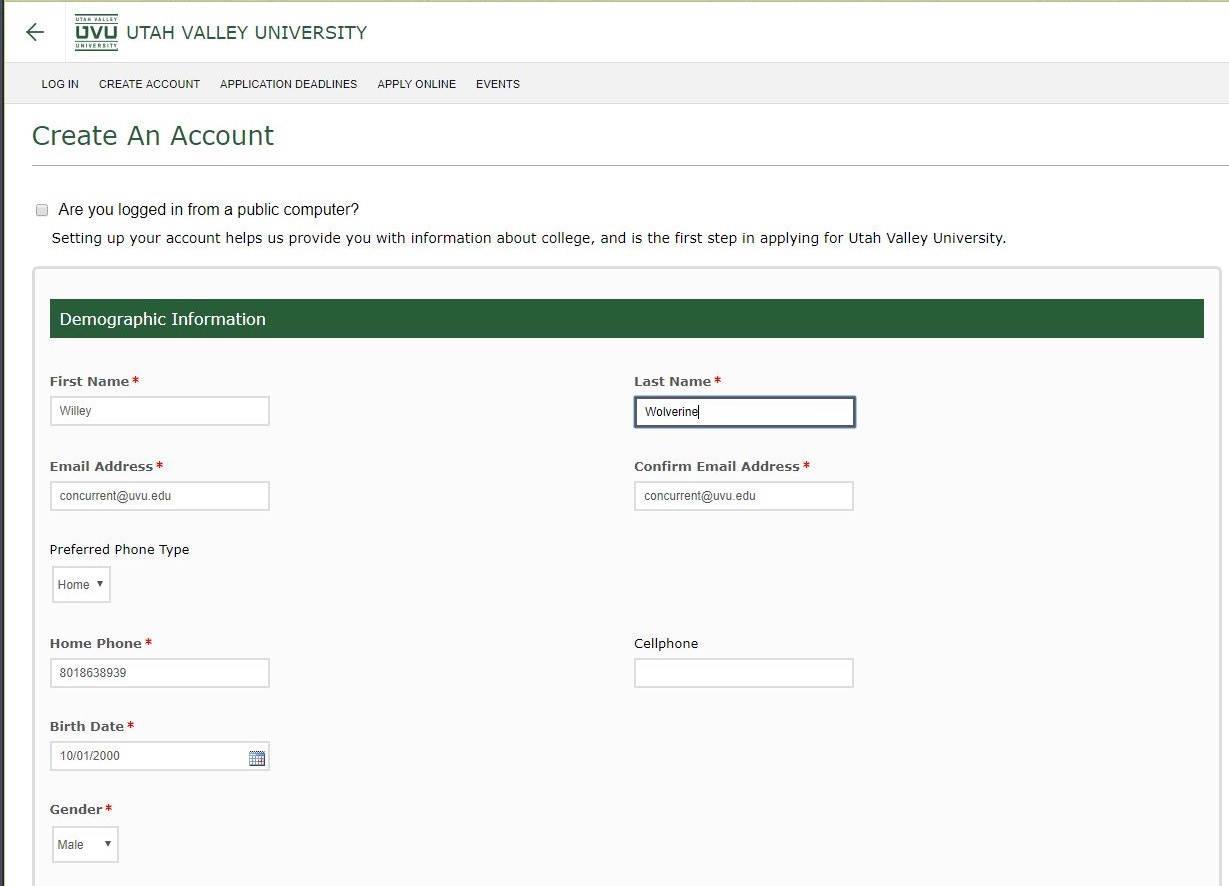The height and width of the screenshot is (886, 1229).
Task: Click the Create An Account heading
Action: 153,136
